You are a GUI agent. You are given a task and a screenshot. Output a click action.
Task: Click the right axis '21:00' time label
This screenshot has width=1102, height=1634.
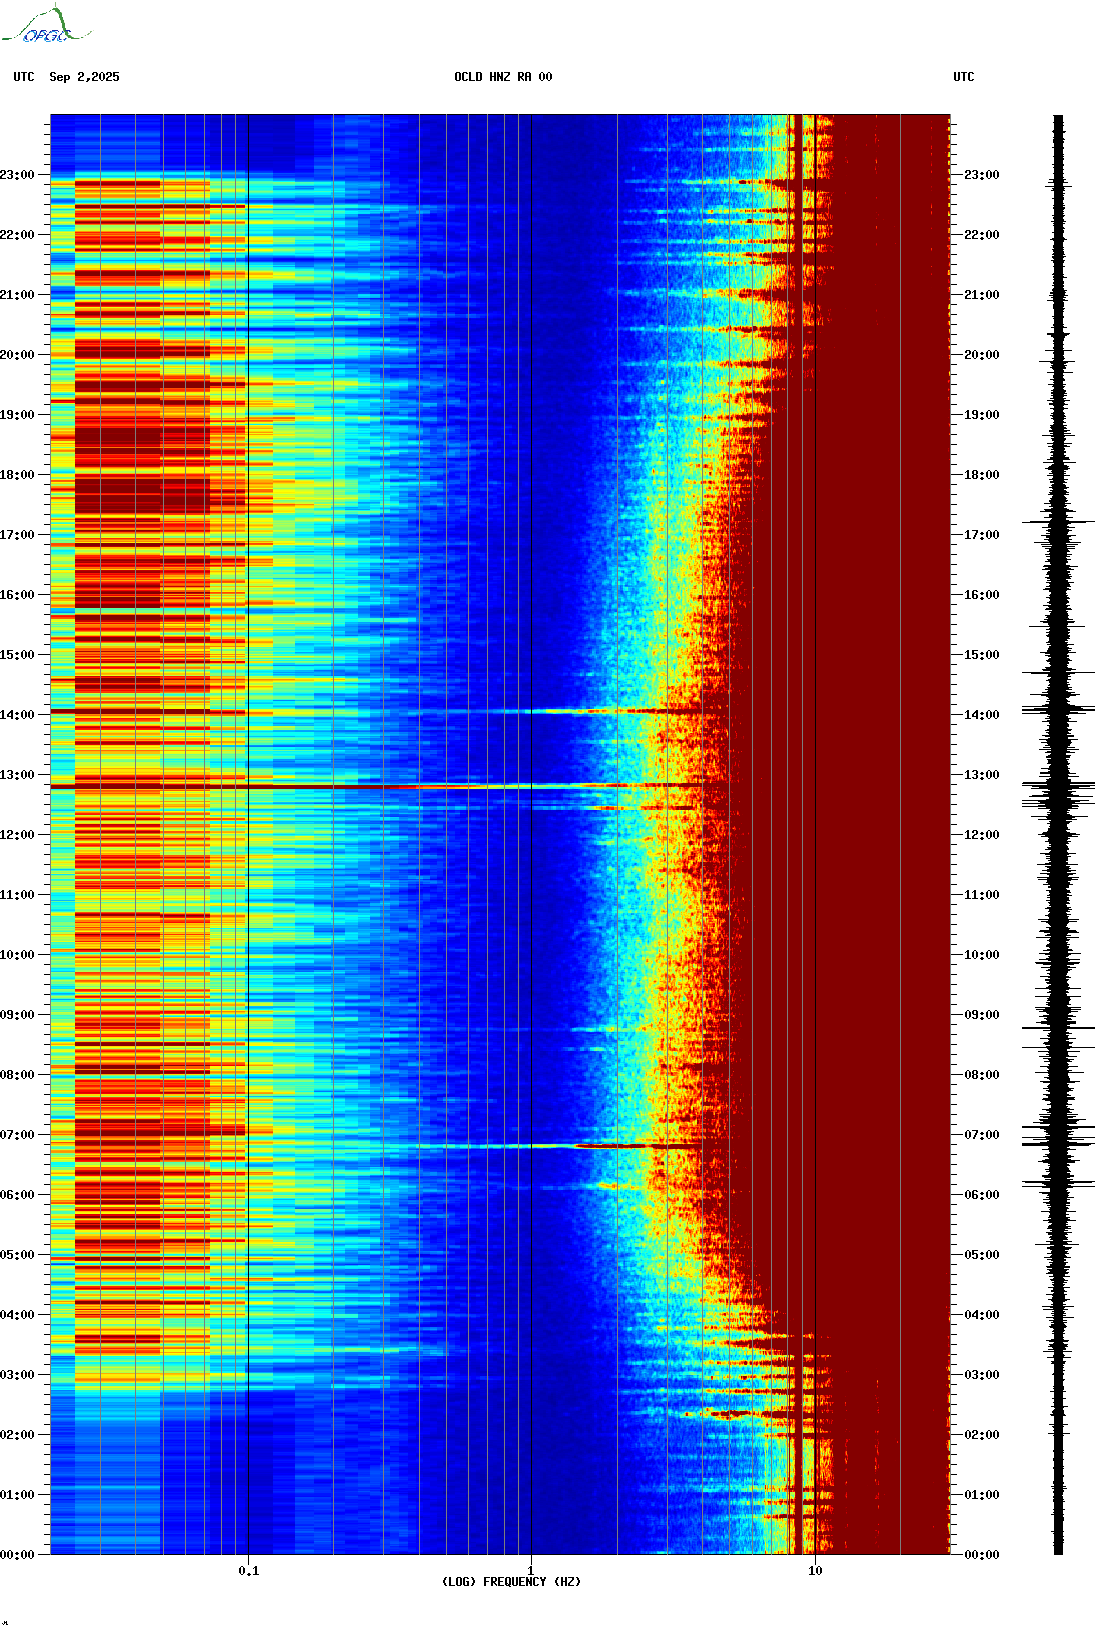click(981, 295)
